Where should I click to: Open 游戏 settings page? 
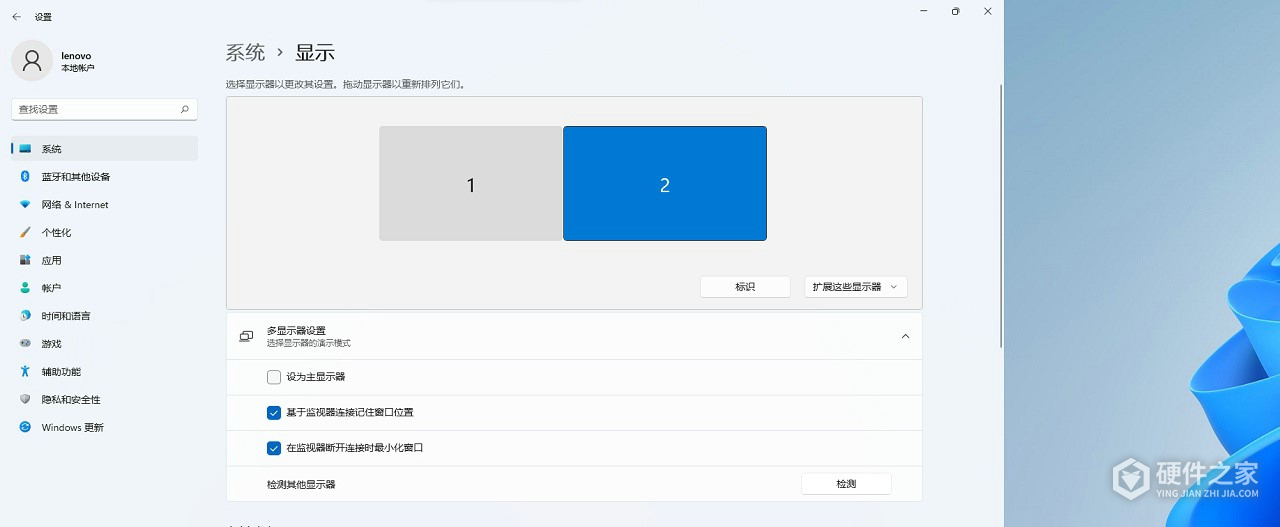click(x=104, y=344)
